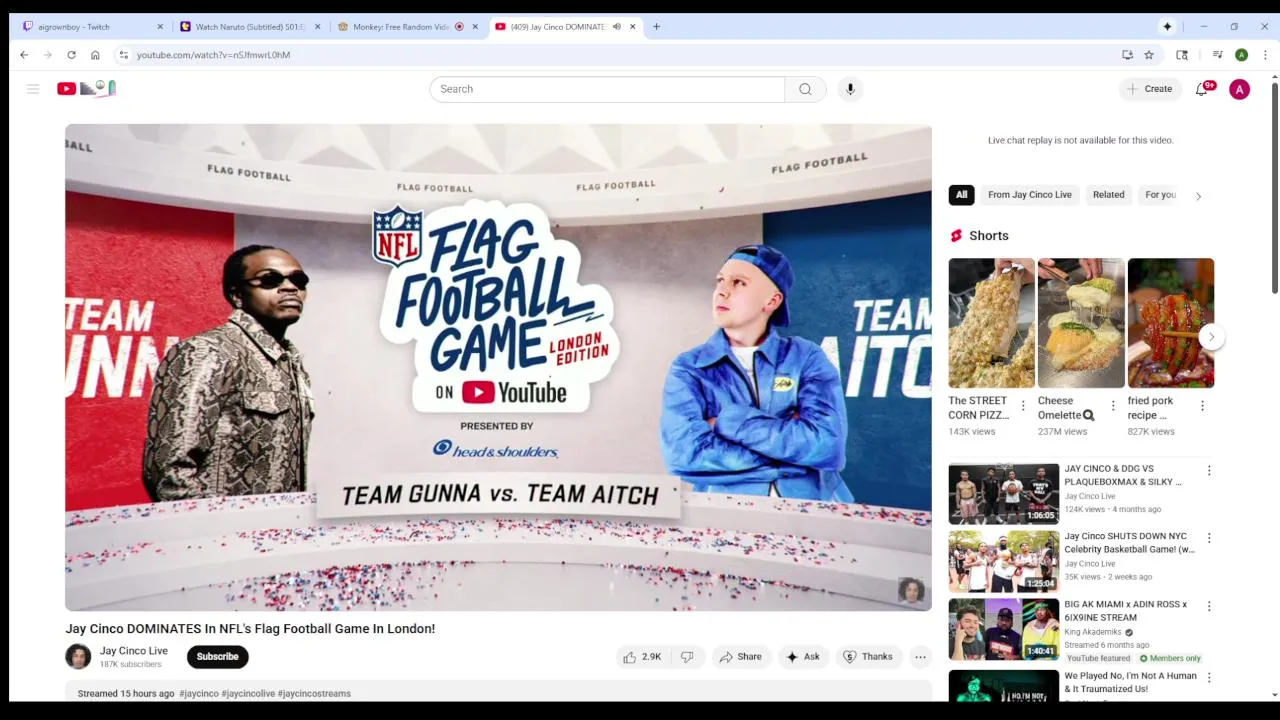Open Jay Cinco Live channel name link

tap(133, 651)
